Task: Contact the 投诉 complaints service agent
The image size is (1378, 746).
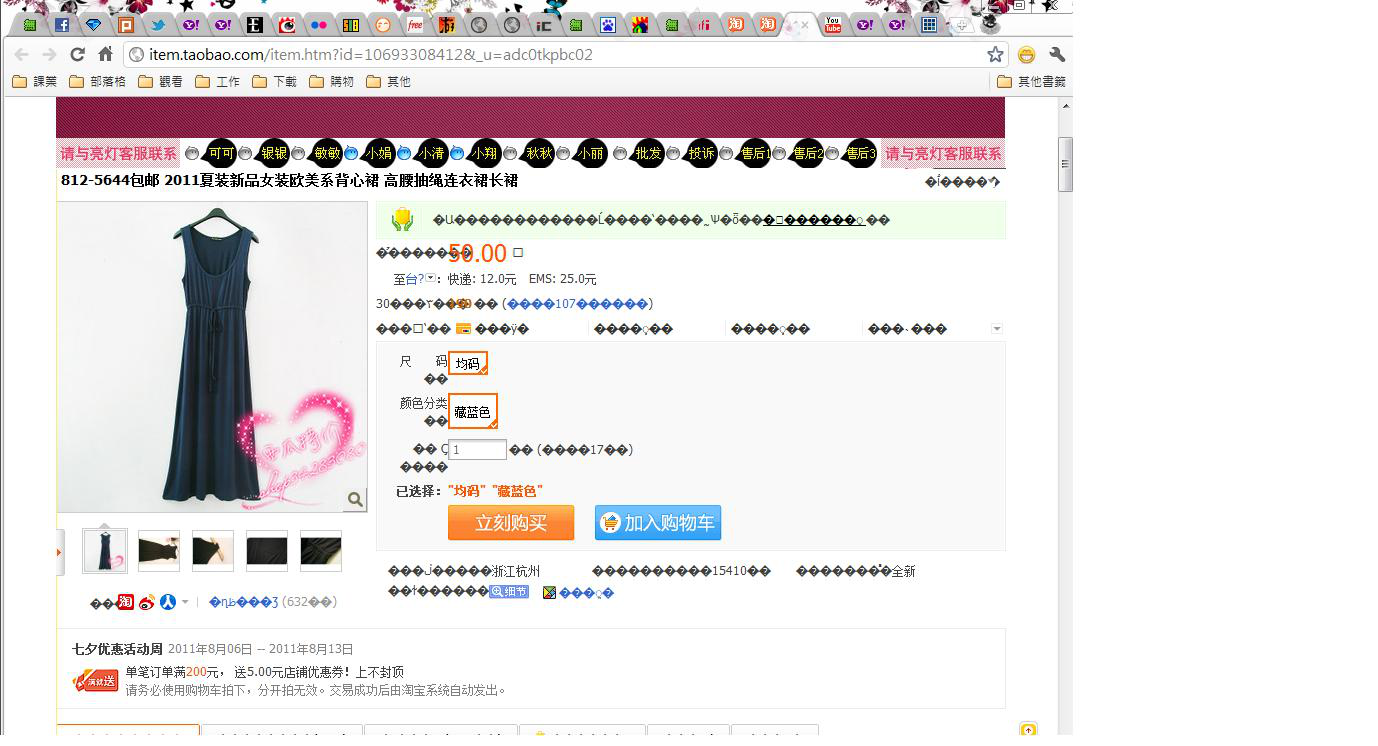Action: point(702,153)
